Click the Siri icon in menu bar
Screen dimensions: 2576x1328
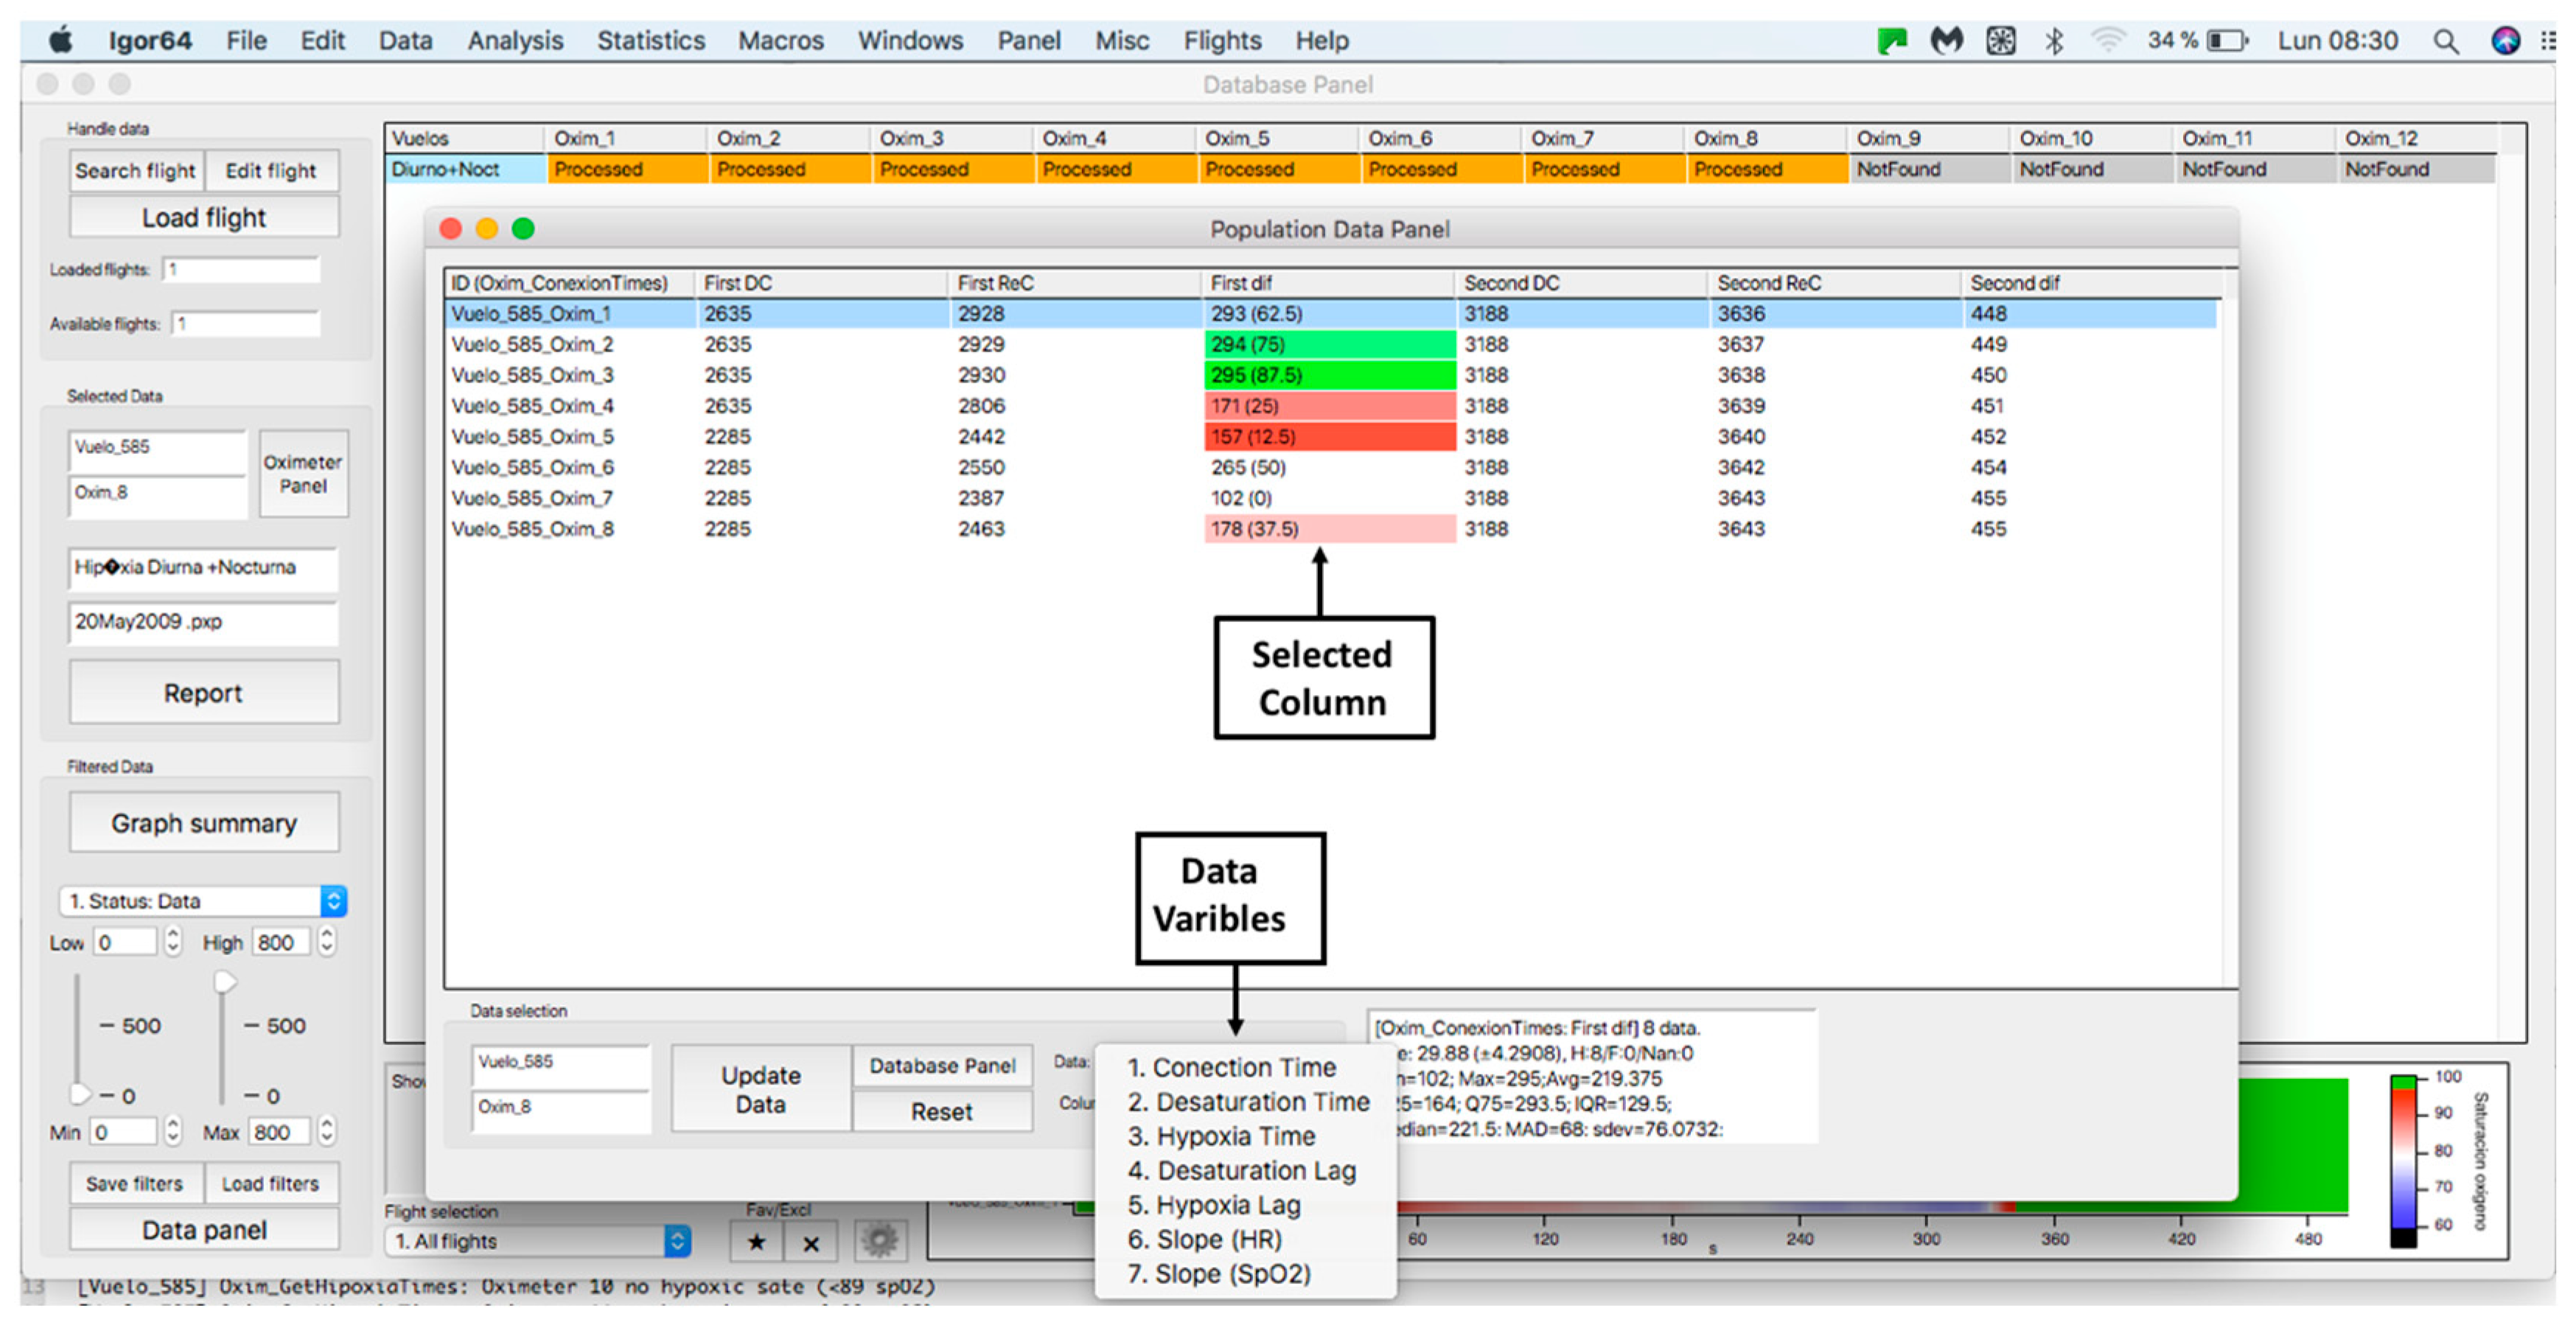(x=2505, y=41)
